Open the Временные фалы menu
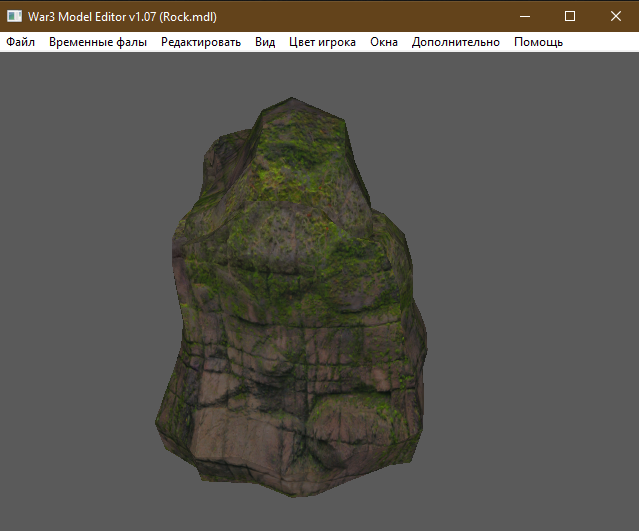Screen dimensions: 639x531 (x=98, y=42)
